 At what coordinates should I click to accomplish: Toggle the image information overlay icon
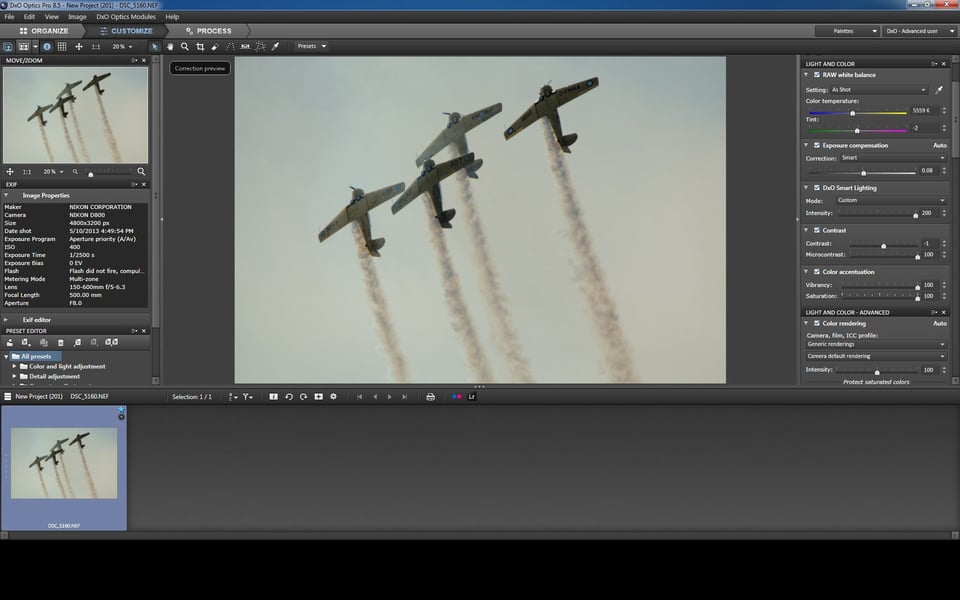(47, 47)
